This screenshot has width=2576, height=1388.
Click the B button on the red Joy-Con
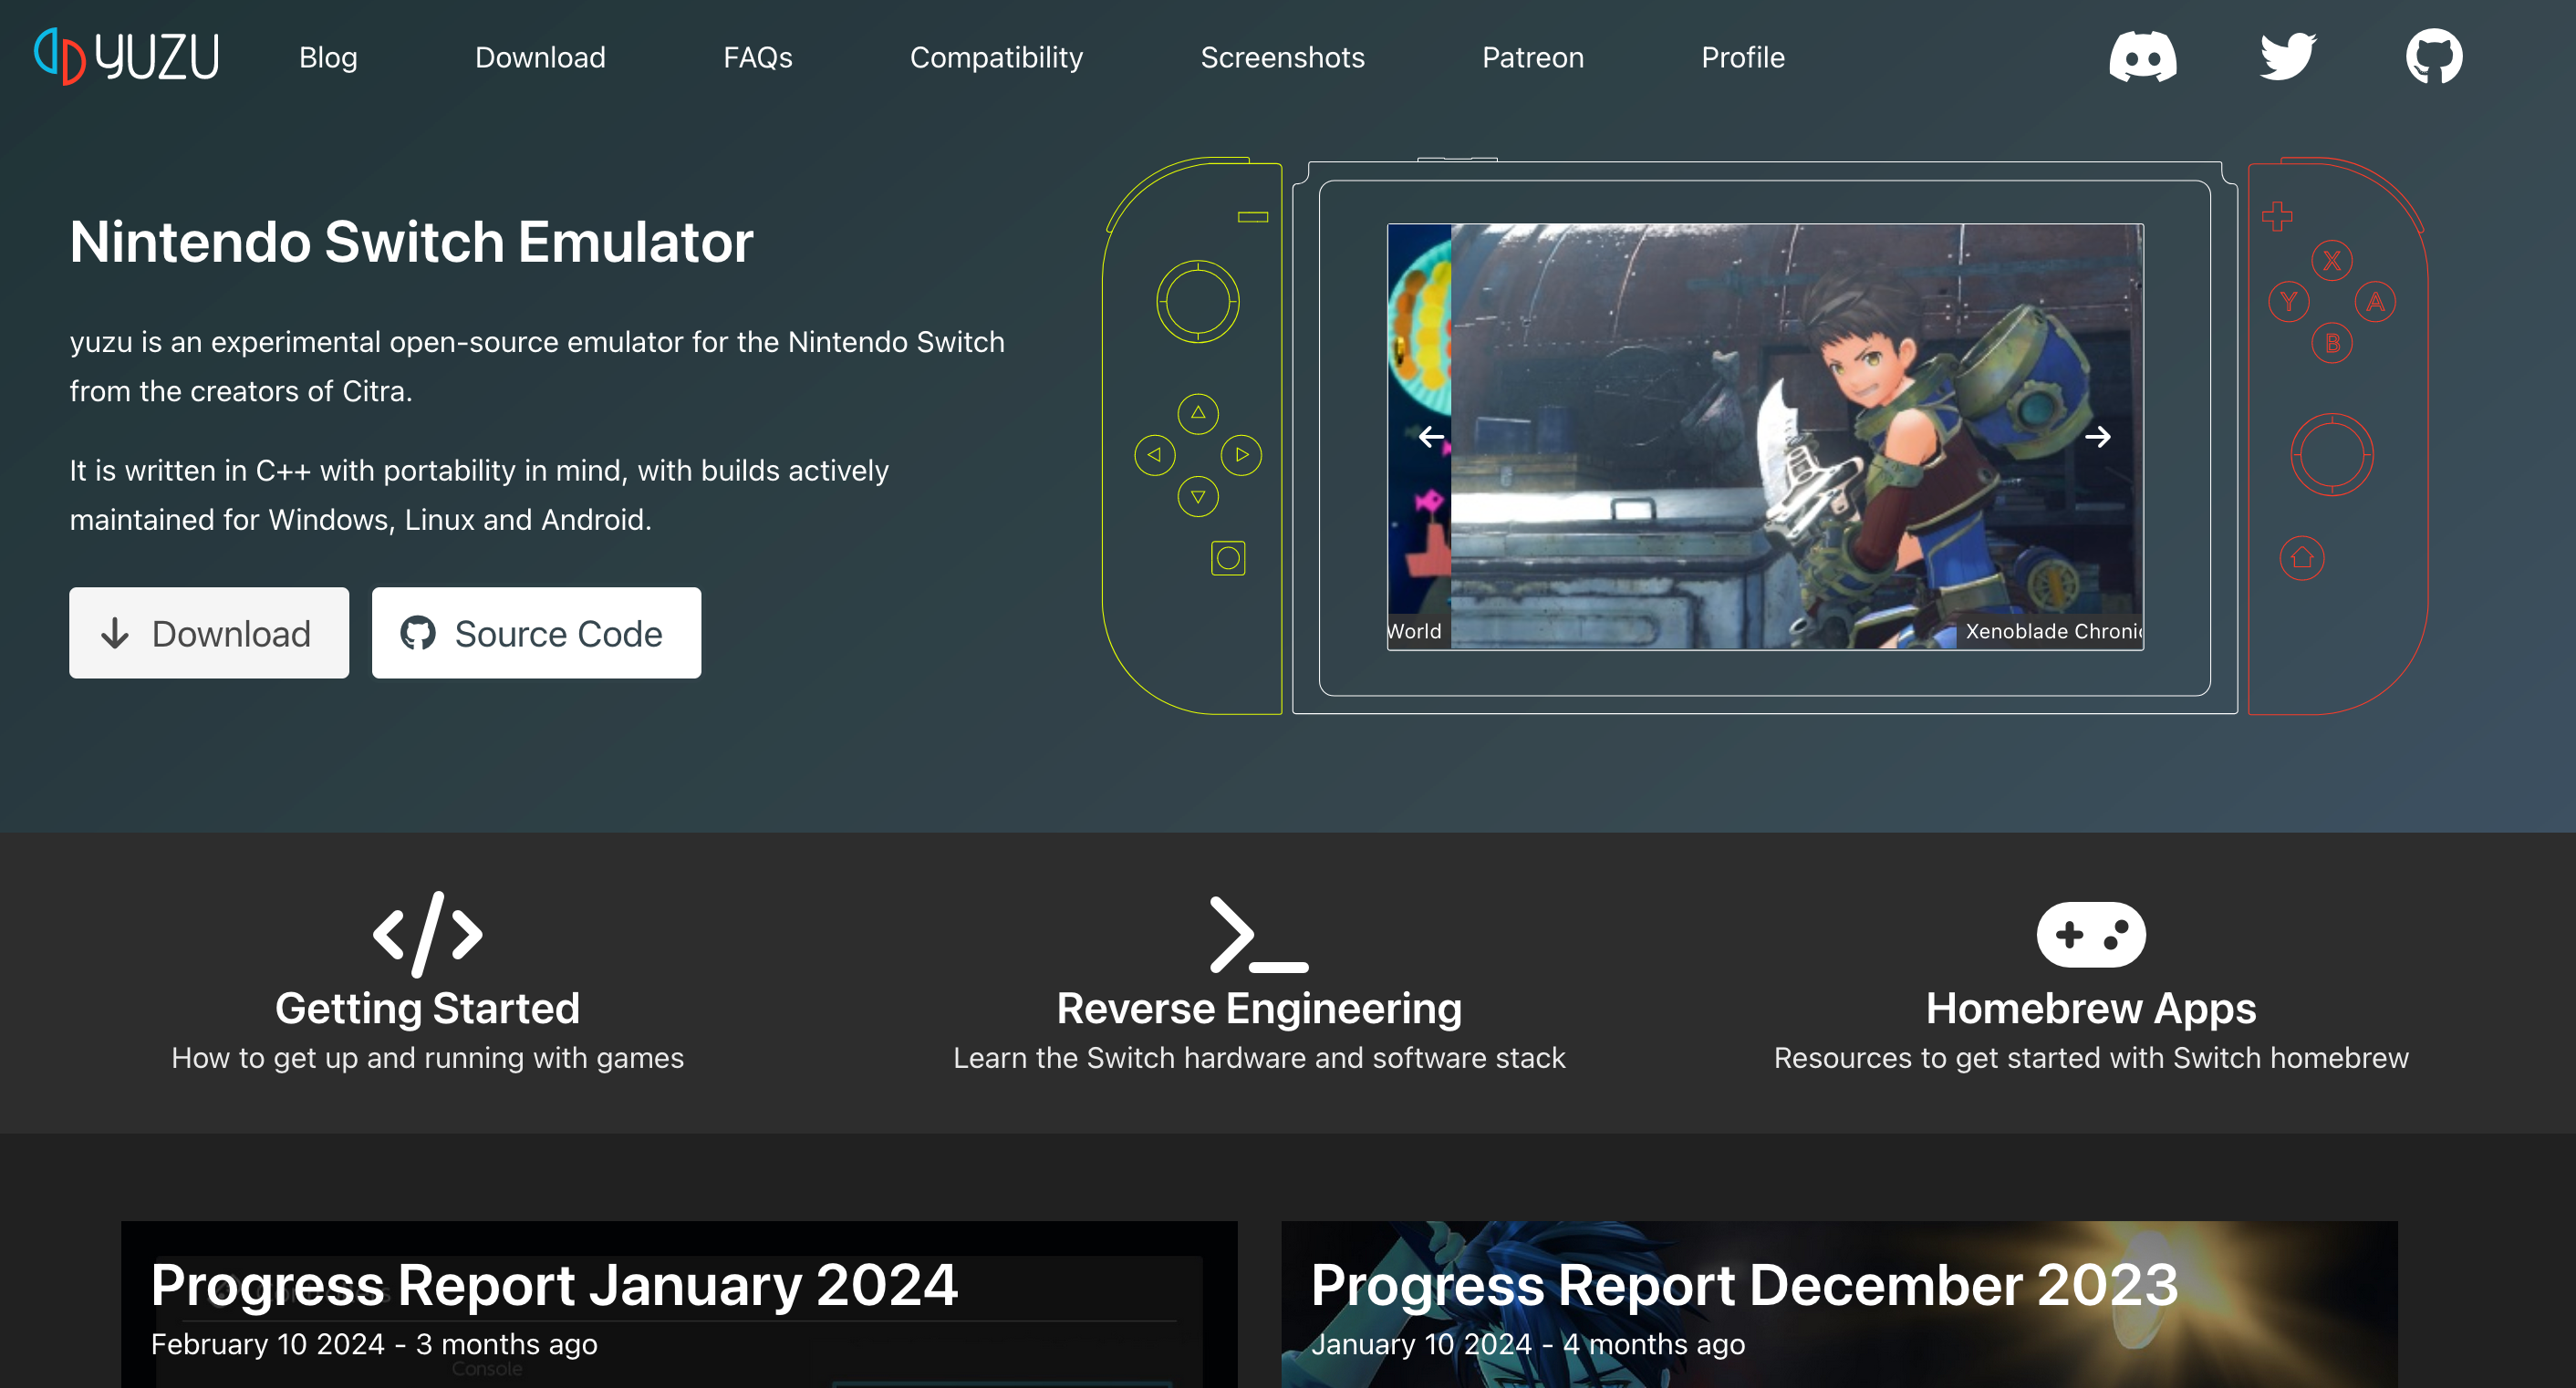[2332, 343]
